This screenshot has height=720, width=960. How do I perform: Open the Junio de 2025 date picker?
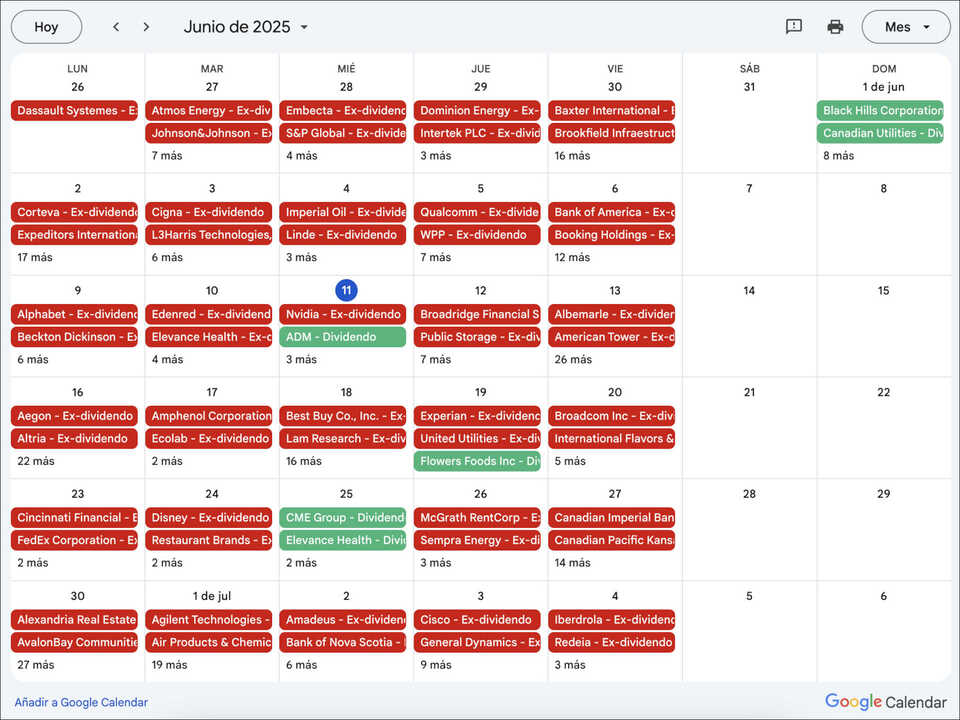246,27
